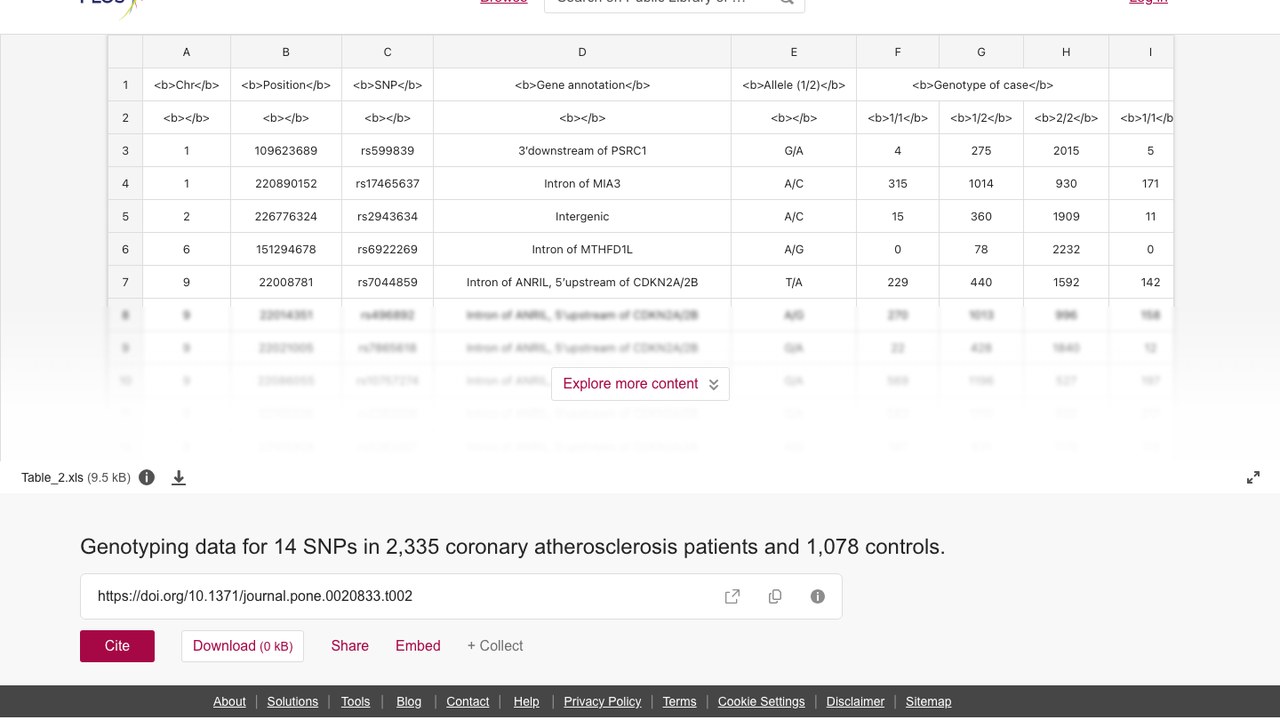
Task: Open the Help footer link
Action: pyautogui.click(x=526, y=702)
